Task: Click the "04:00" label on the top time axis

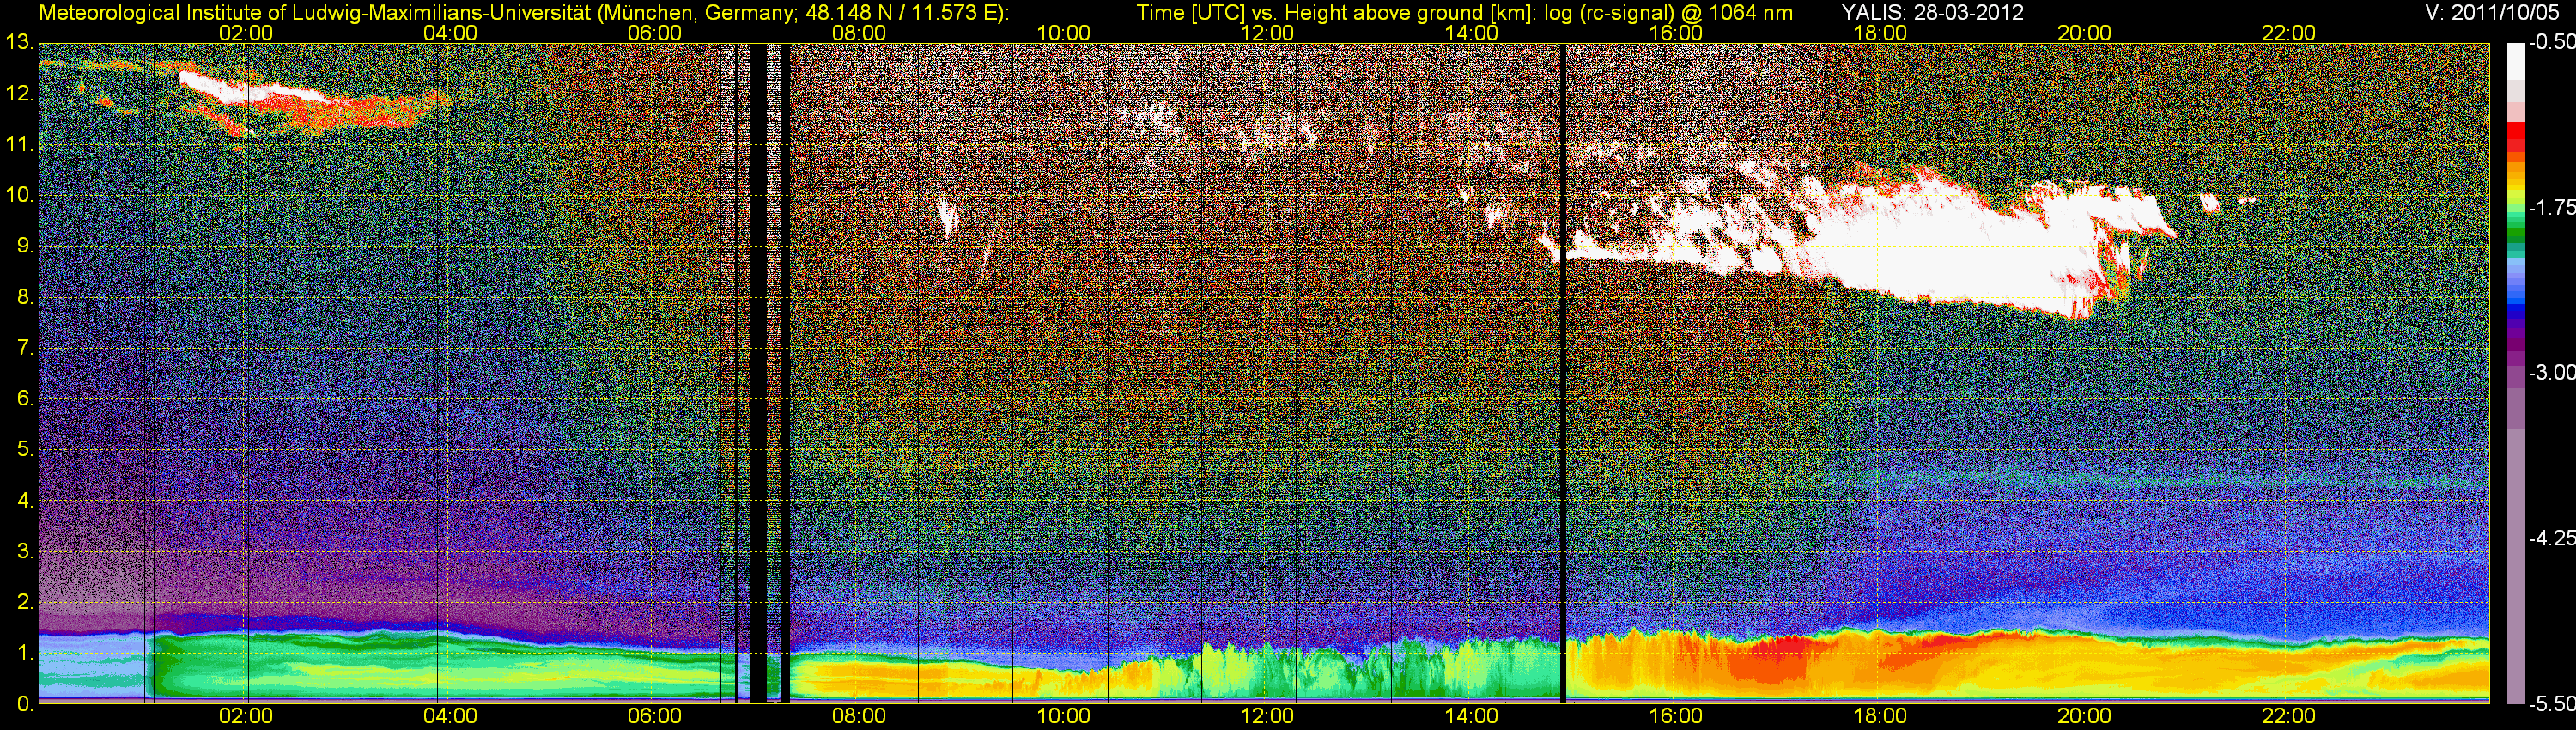Action: 450,34
